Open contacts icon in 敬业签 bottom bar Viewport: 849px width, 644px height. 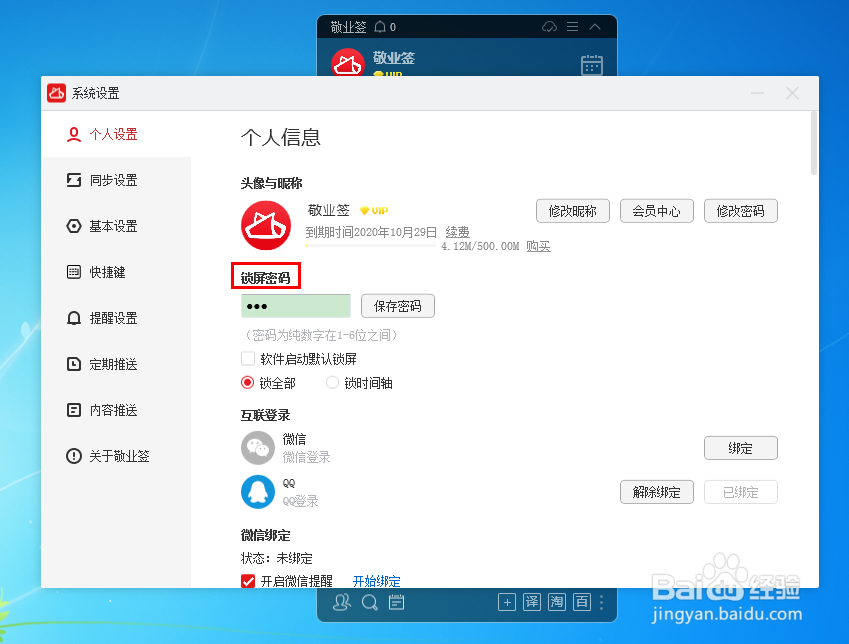[x=342, y=602]
